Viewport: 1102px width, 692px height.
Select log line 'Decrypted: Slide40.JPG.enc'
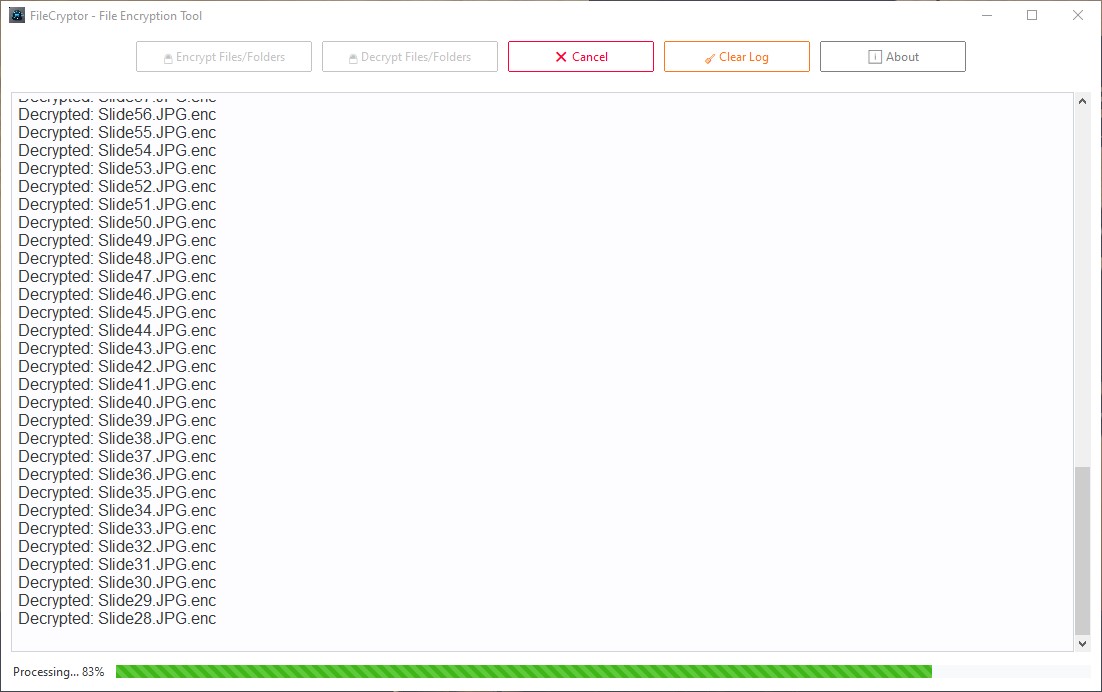pos(117,403)
